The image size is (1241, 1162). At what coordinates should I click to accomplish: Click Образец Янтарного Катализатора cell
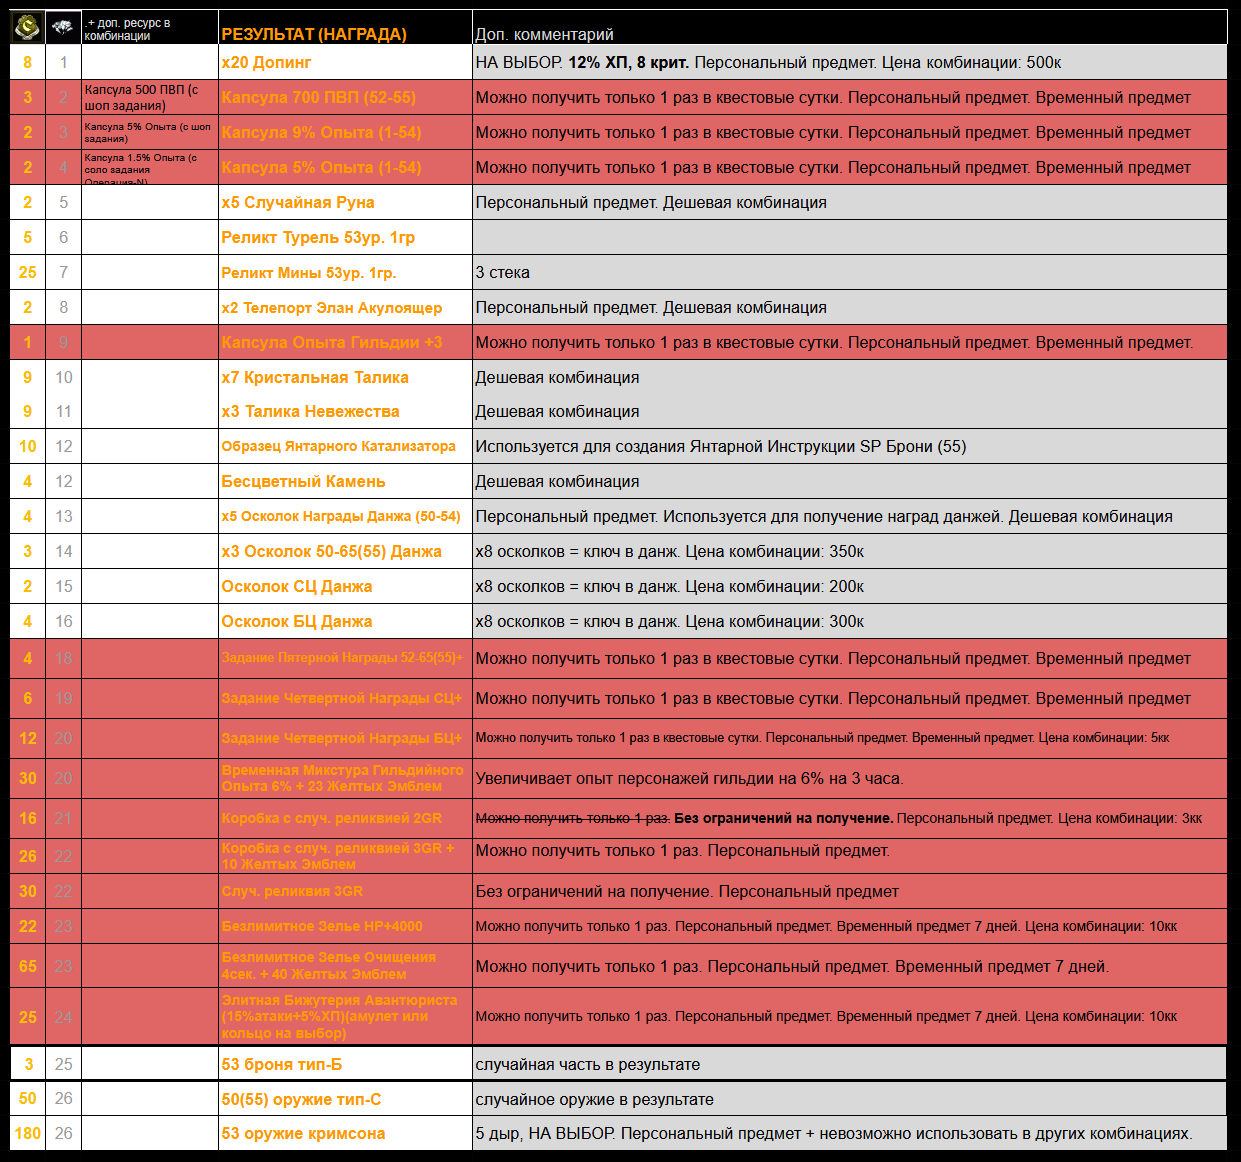pos(338,446)
